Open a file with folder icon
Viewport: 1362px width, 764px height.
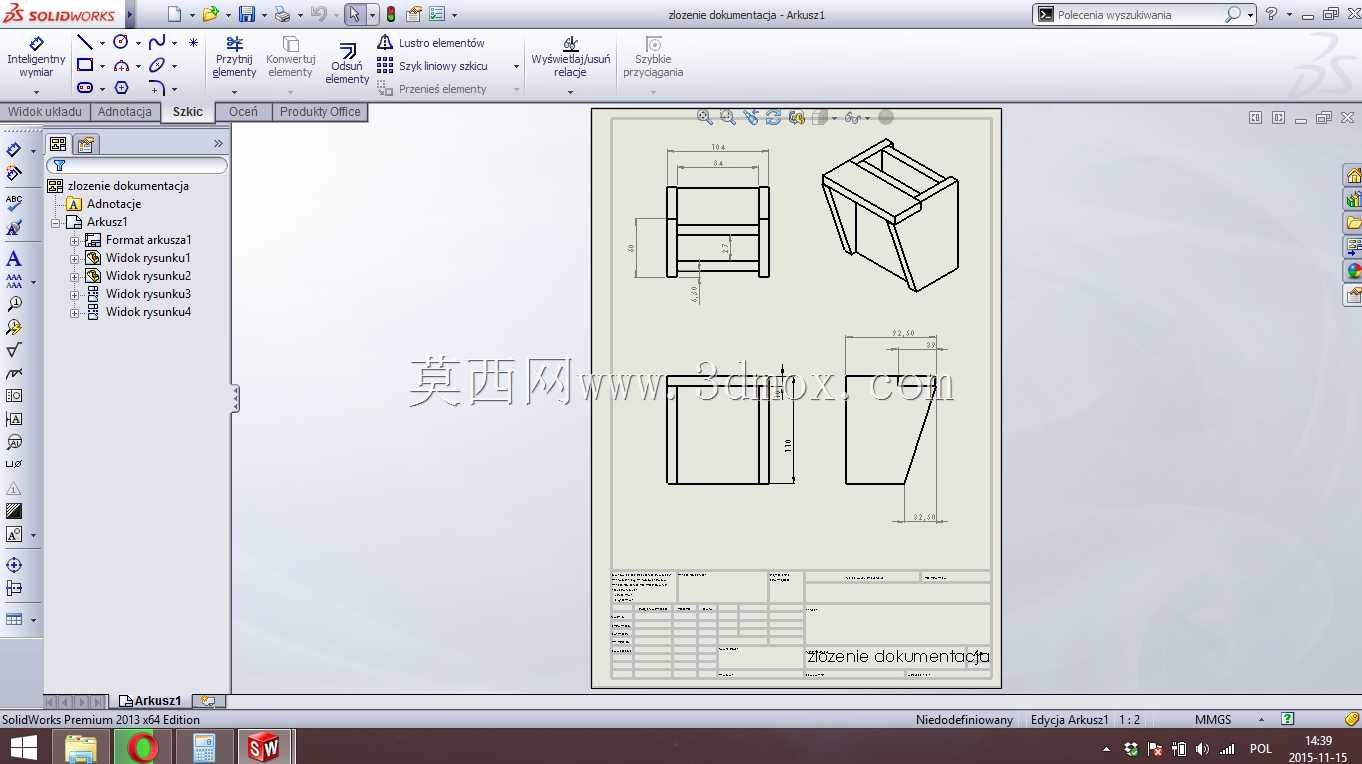point(210,14)
